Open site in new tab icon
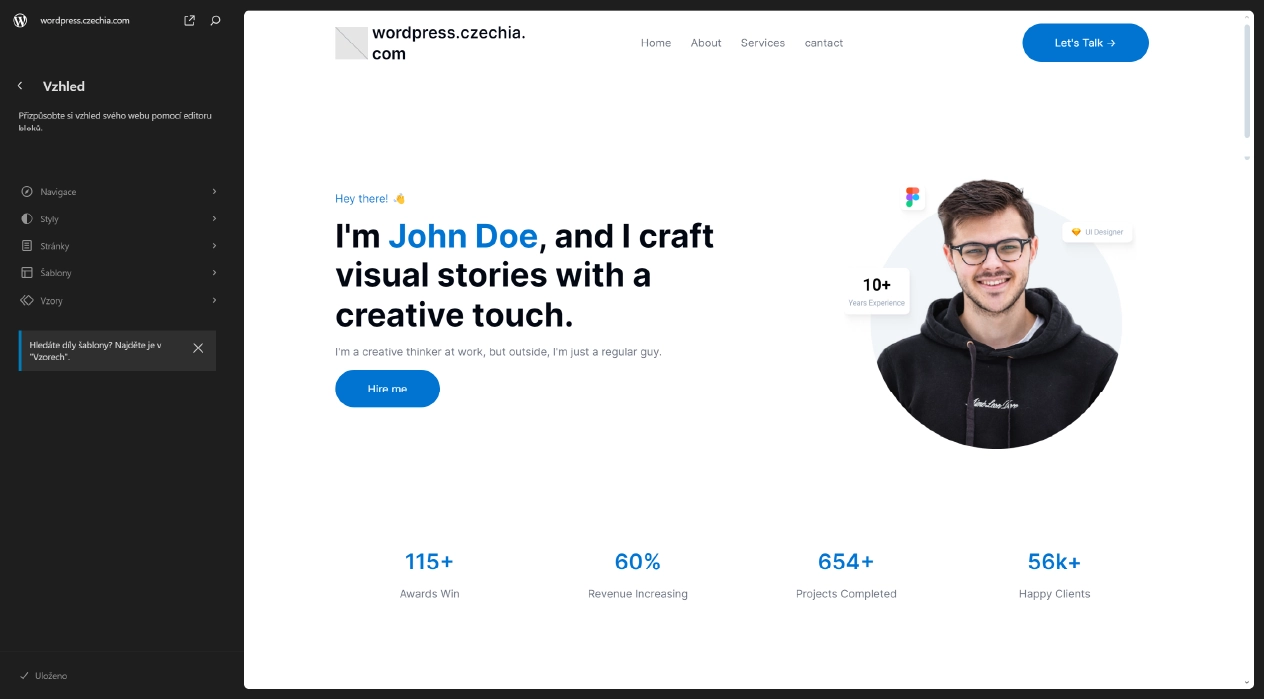The width and height of the screenshot is (1264, 699). coord(190,20)
